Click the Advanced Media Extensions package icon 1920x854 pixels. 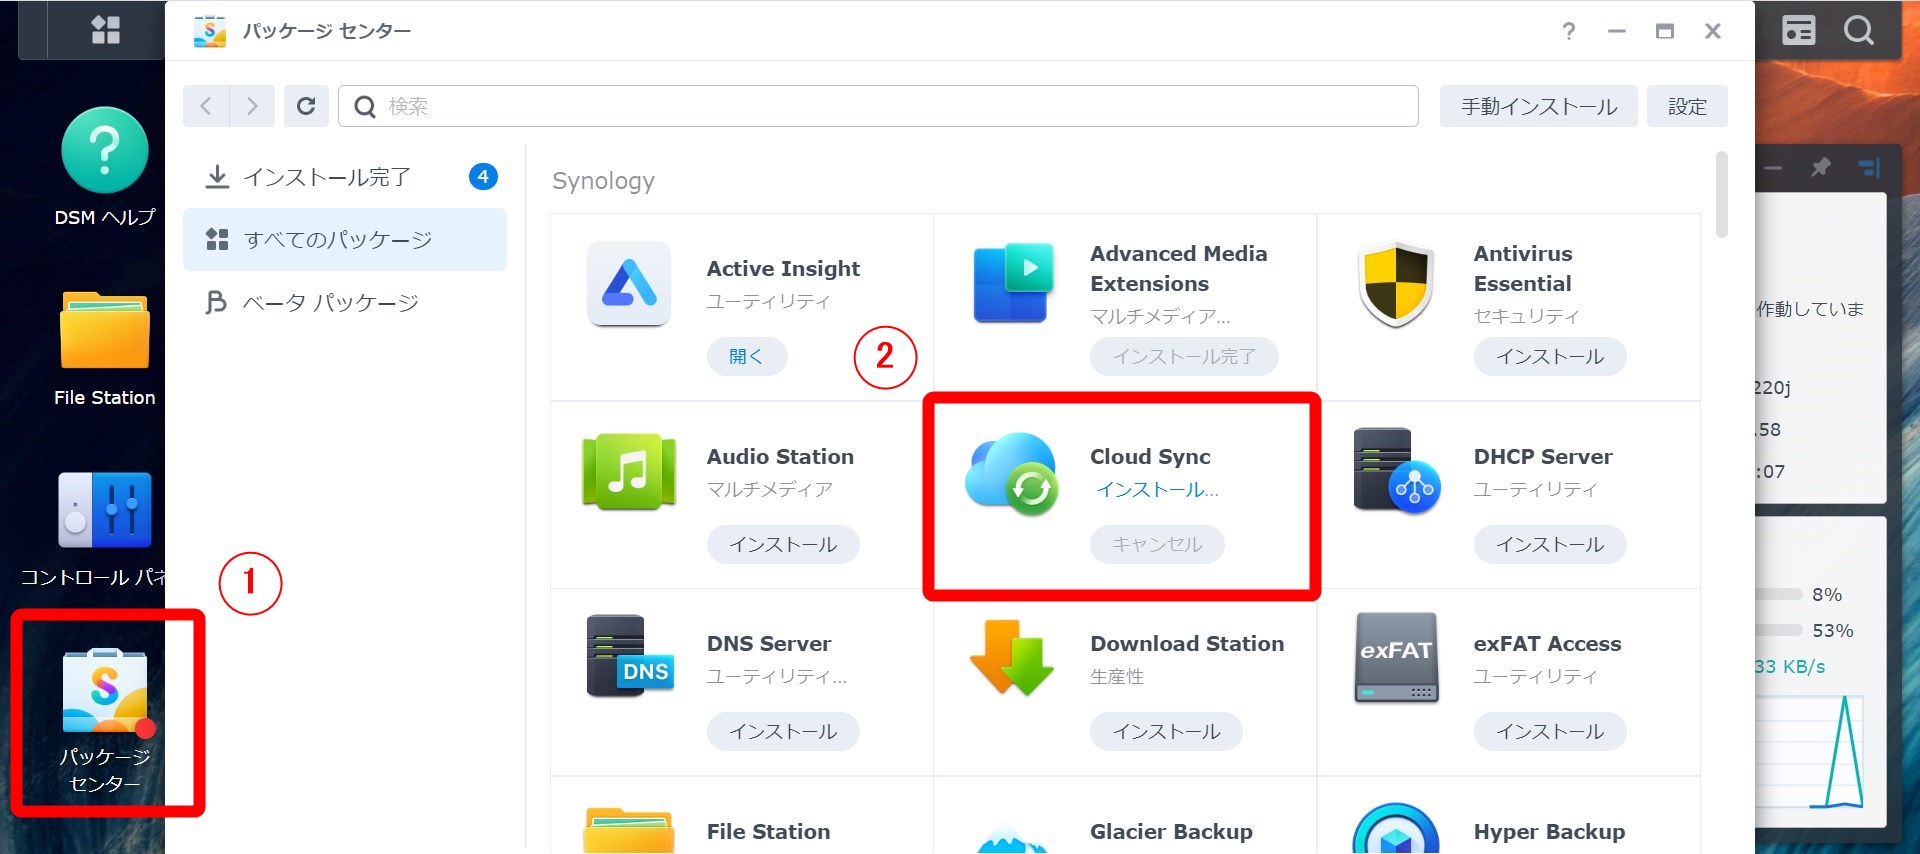click(1013, 284)
